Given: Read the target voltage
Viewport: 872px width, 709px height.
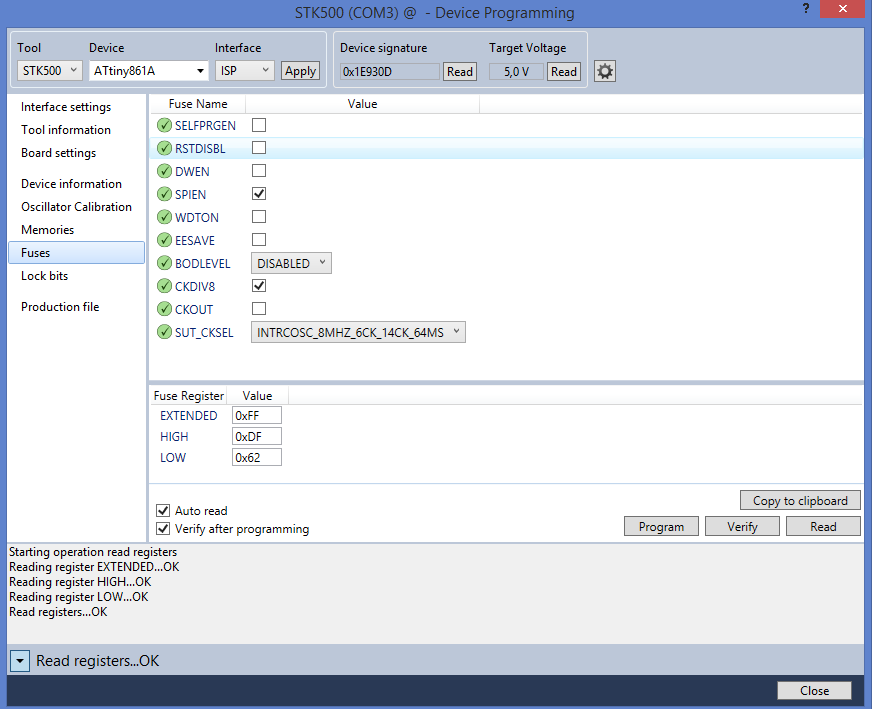Looking at the screenshot, I should (564, 72).
